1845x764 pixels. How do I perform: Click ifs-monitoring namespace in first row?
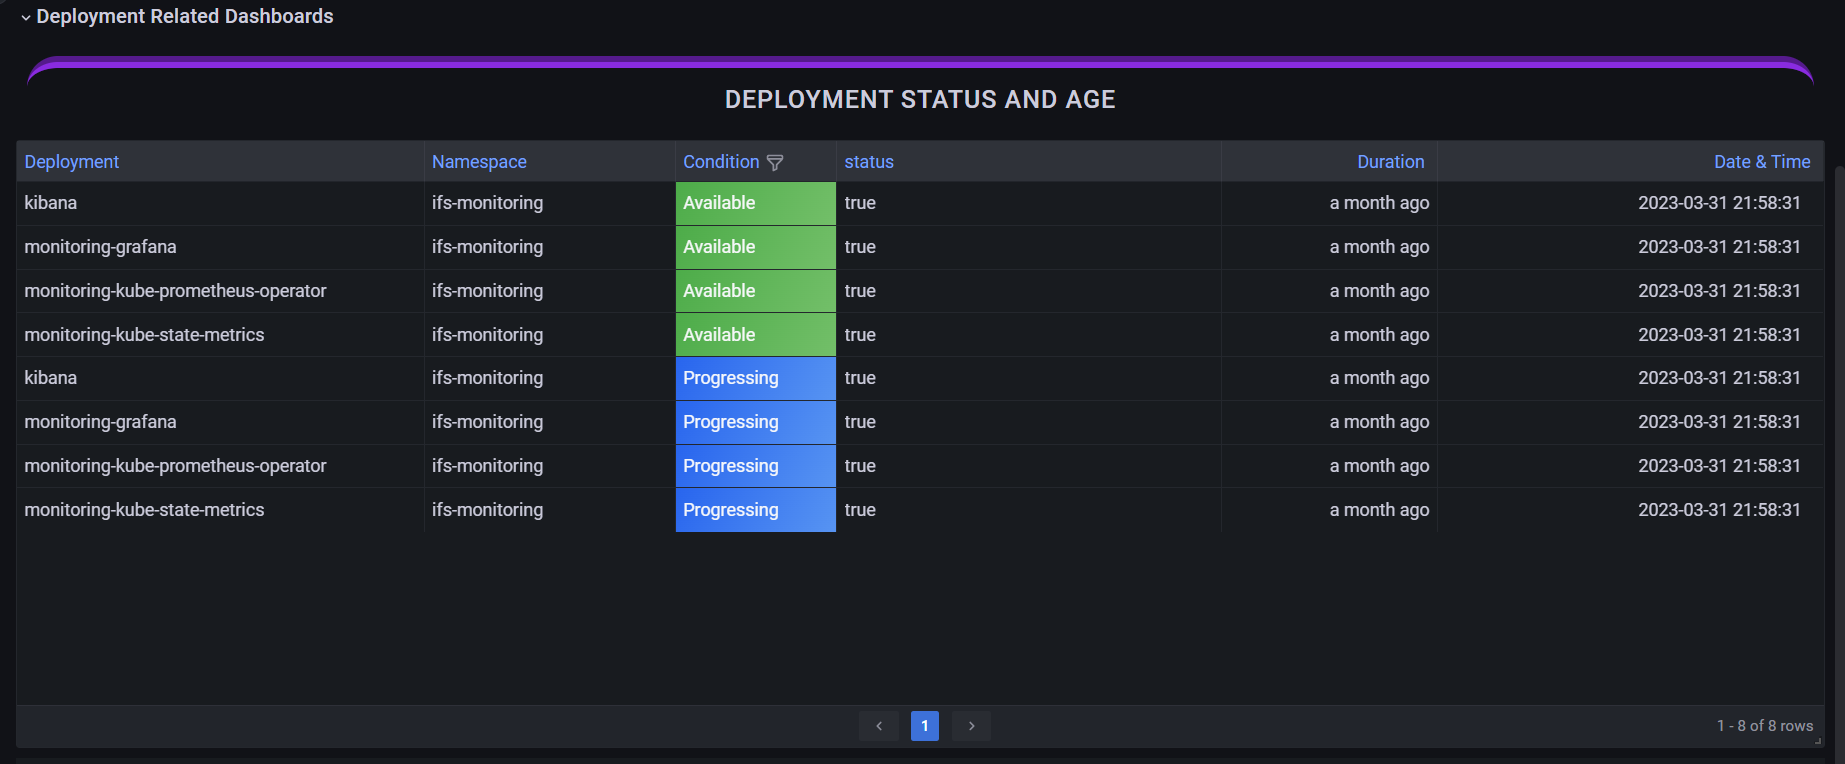(487, 203)
